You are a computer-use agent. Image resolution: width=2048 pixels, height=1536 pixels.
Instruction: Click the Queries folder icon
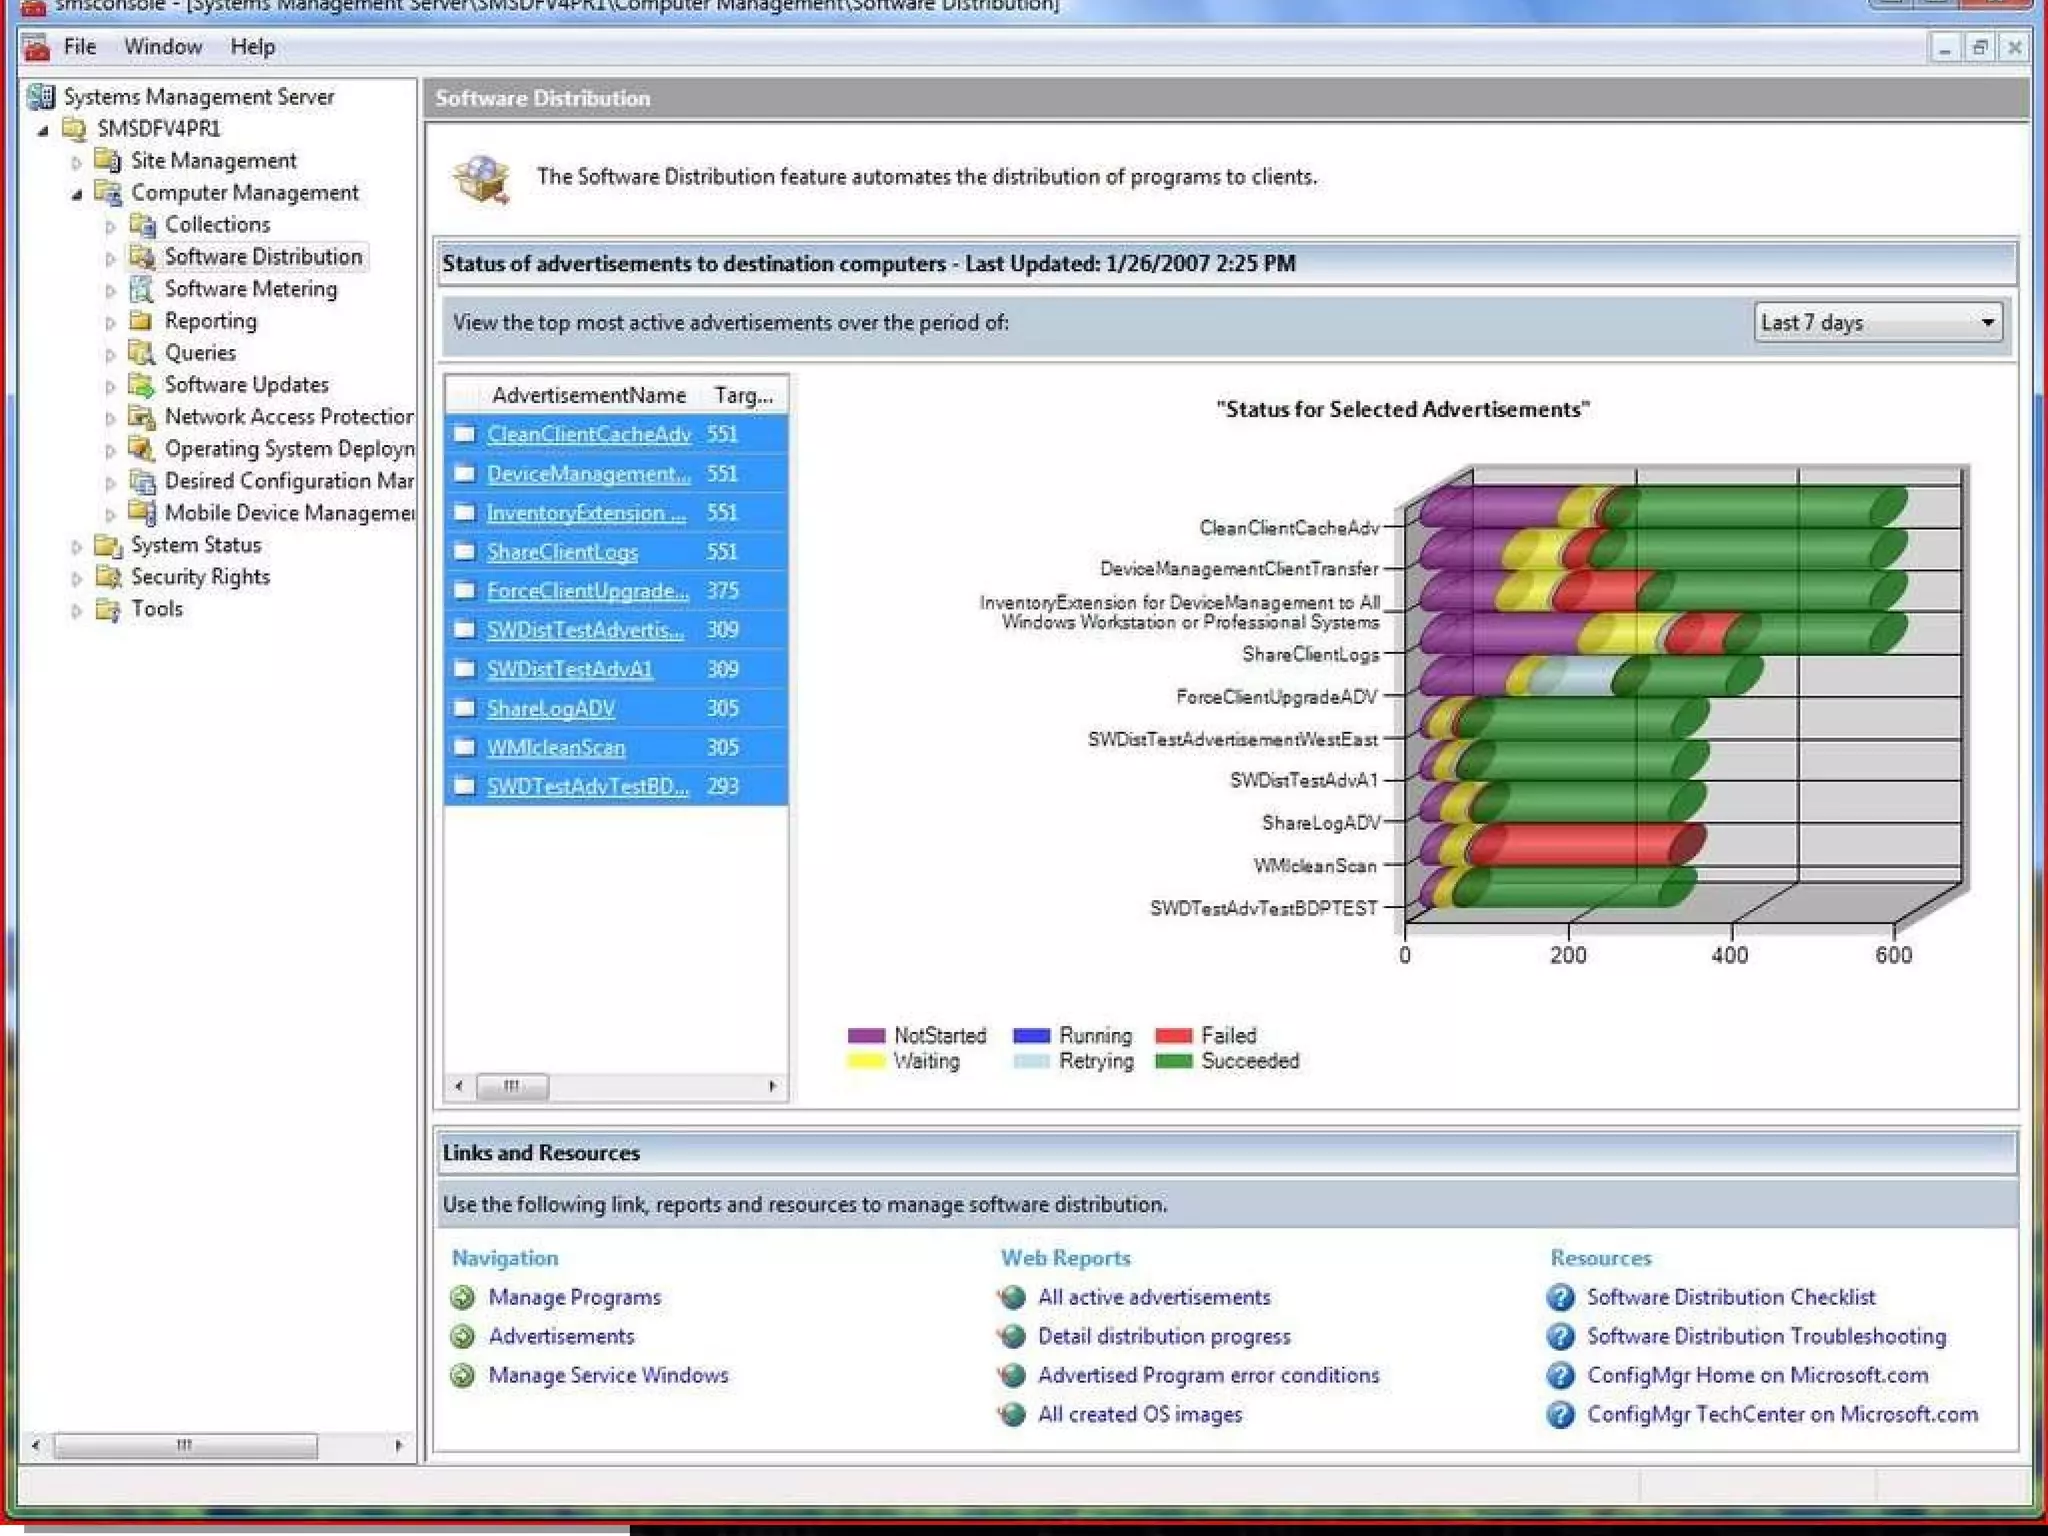[142, 353]
